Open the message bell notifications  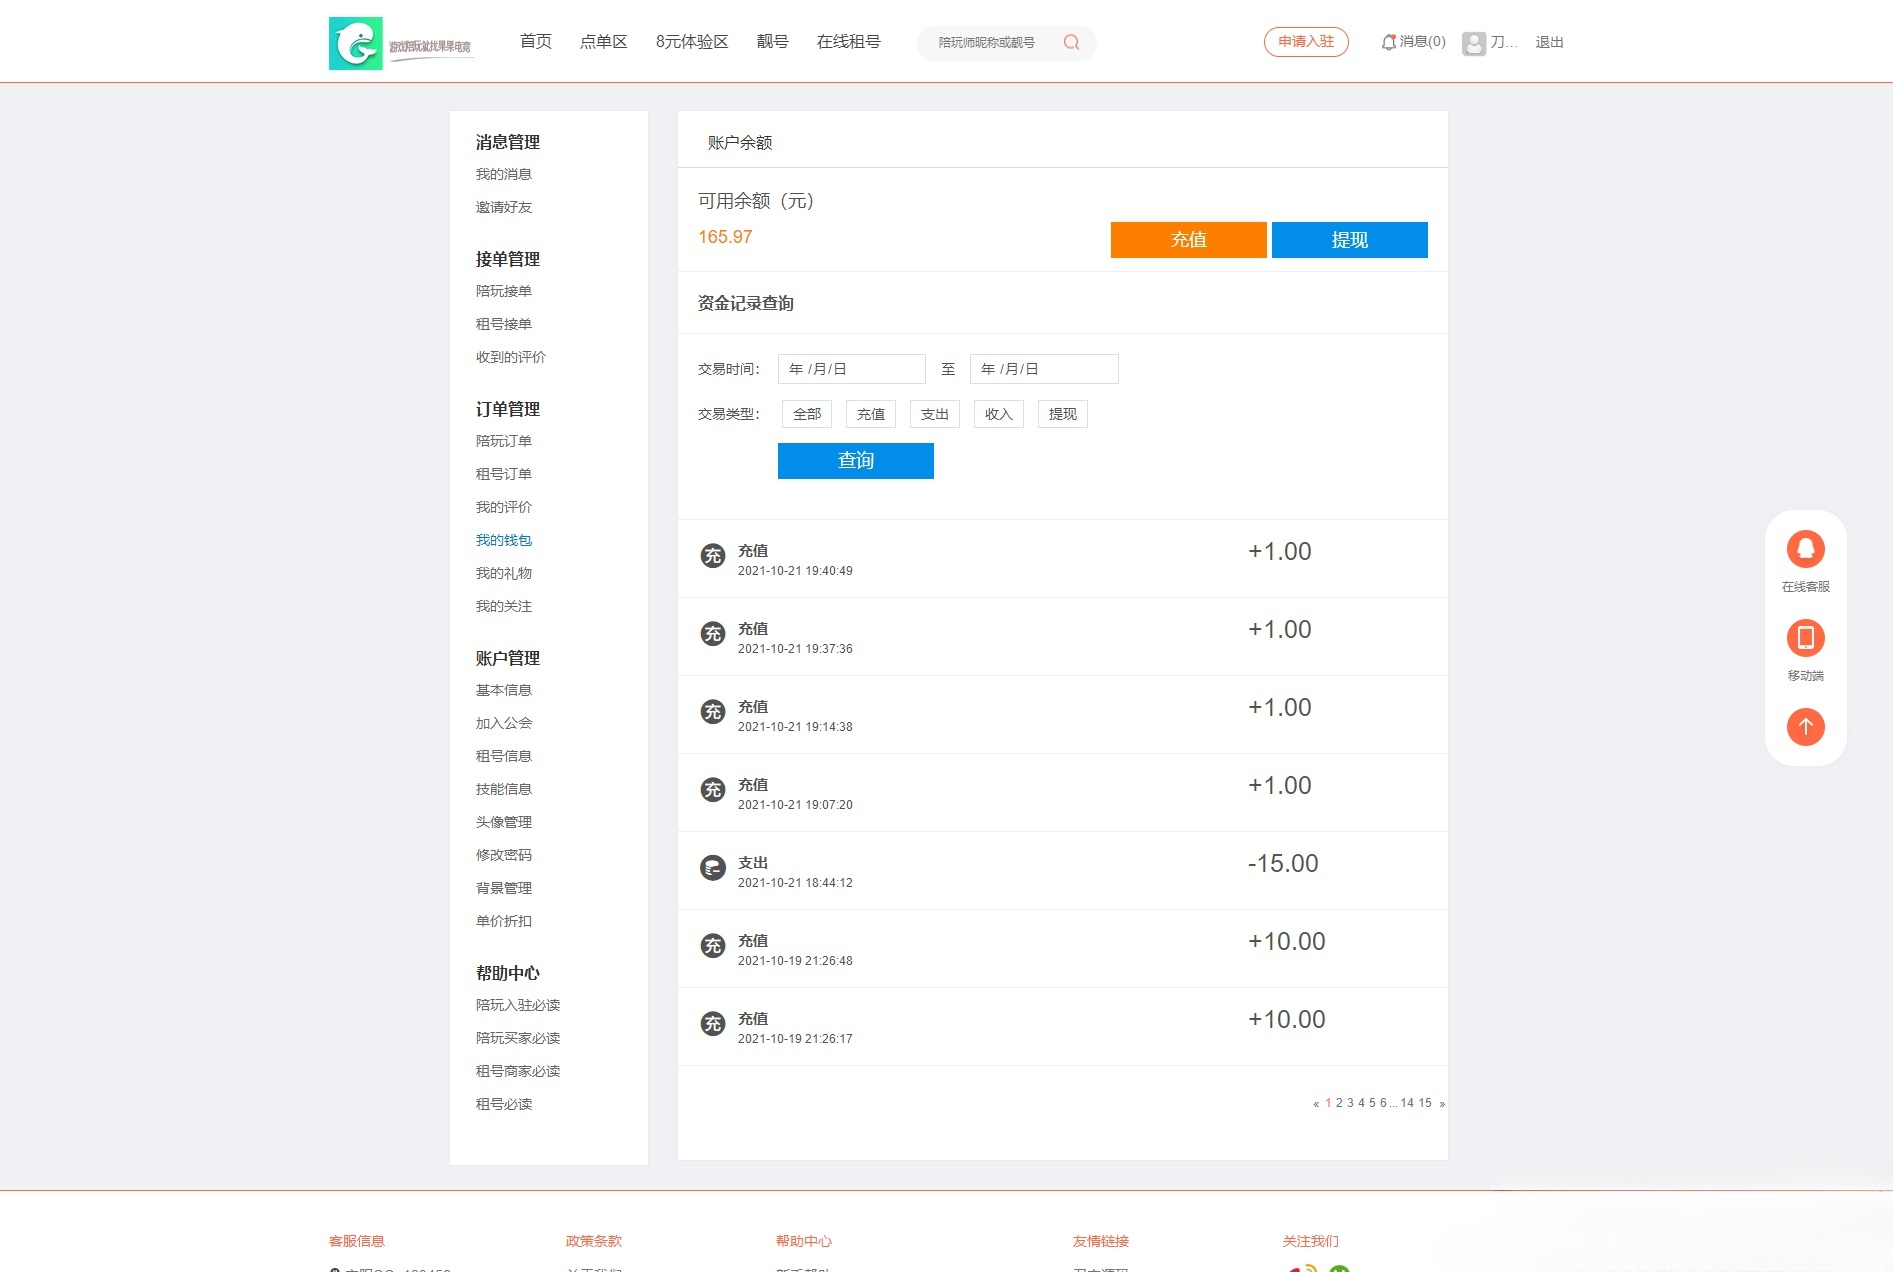click(1388, 42)
